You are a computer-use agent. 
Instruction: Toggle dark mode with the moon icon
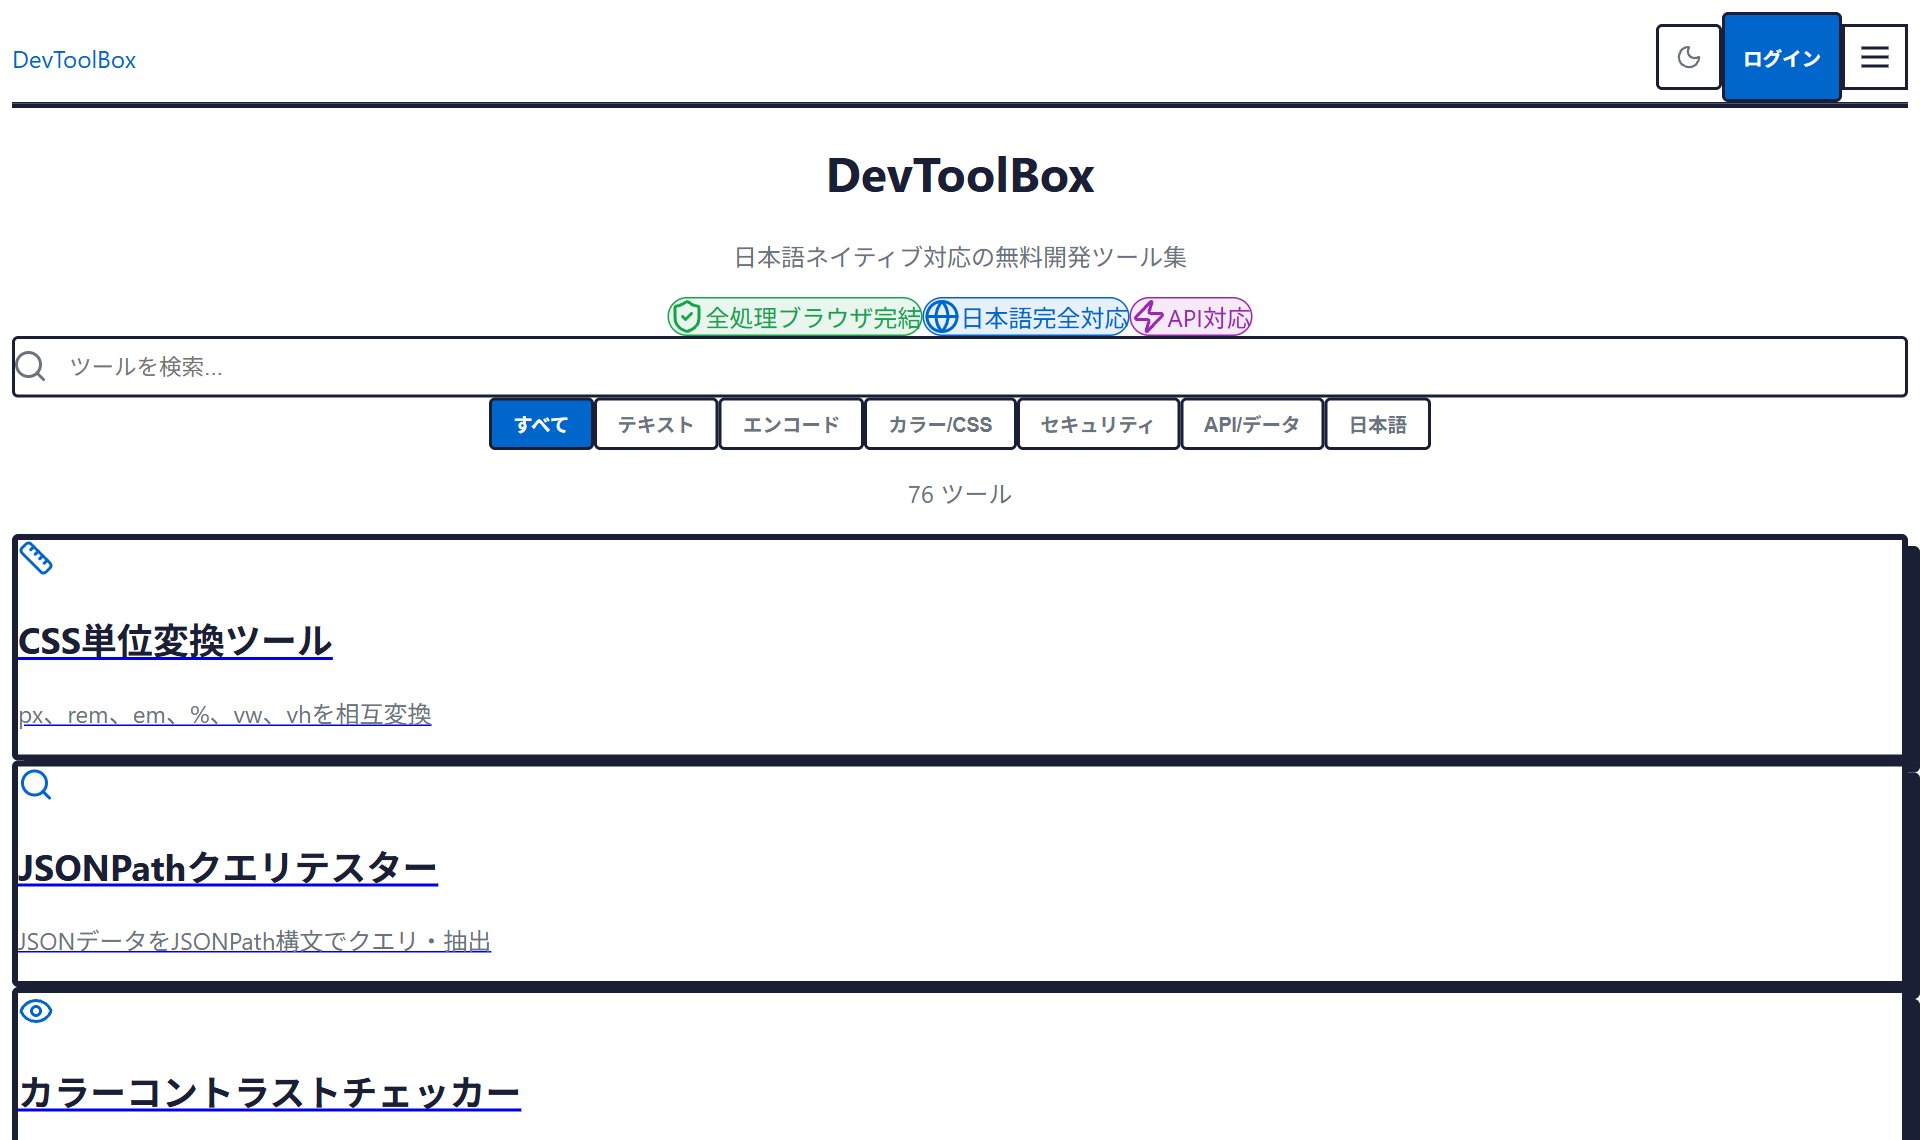tap(1688, 58)
